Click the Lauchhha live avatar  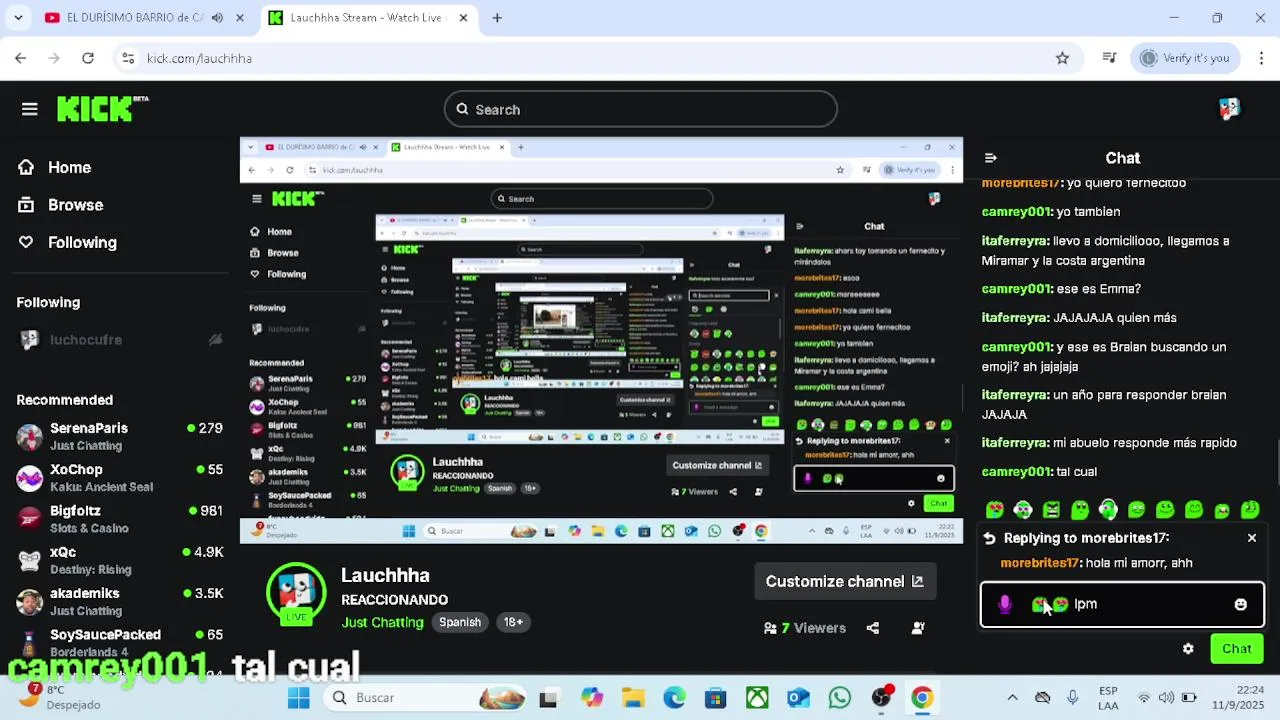(296, 593)
